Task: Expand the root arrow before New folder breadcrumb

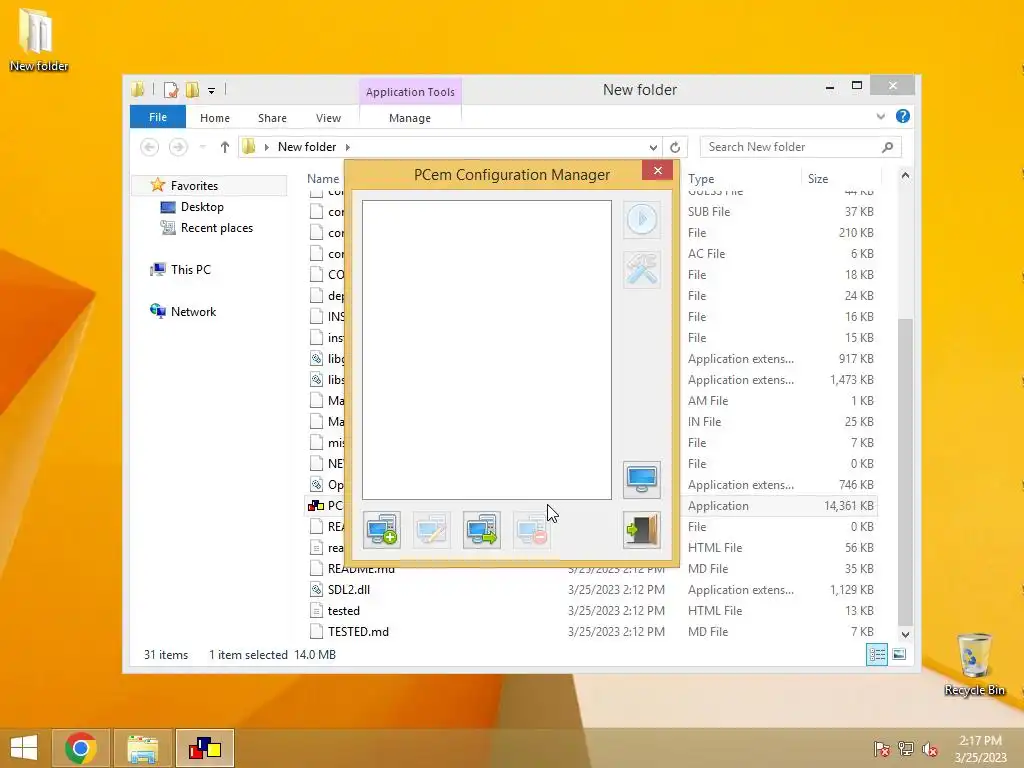Action: coord(266,147)
